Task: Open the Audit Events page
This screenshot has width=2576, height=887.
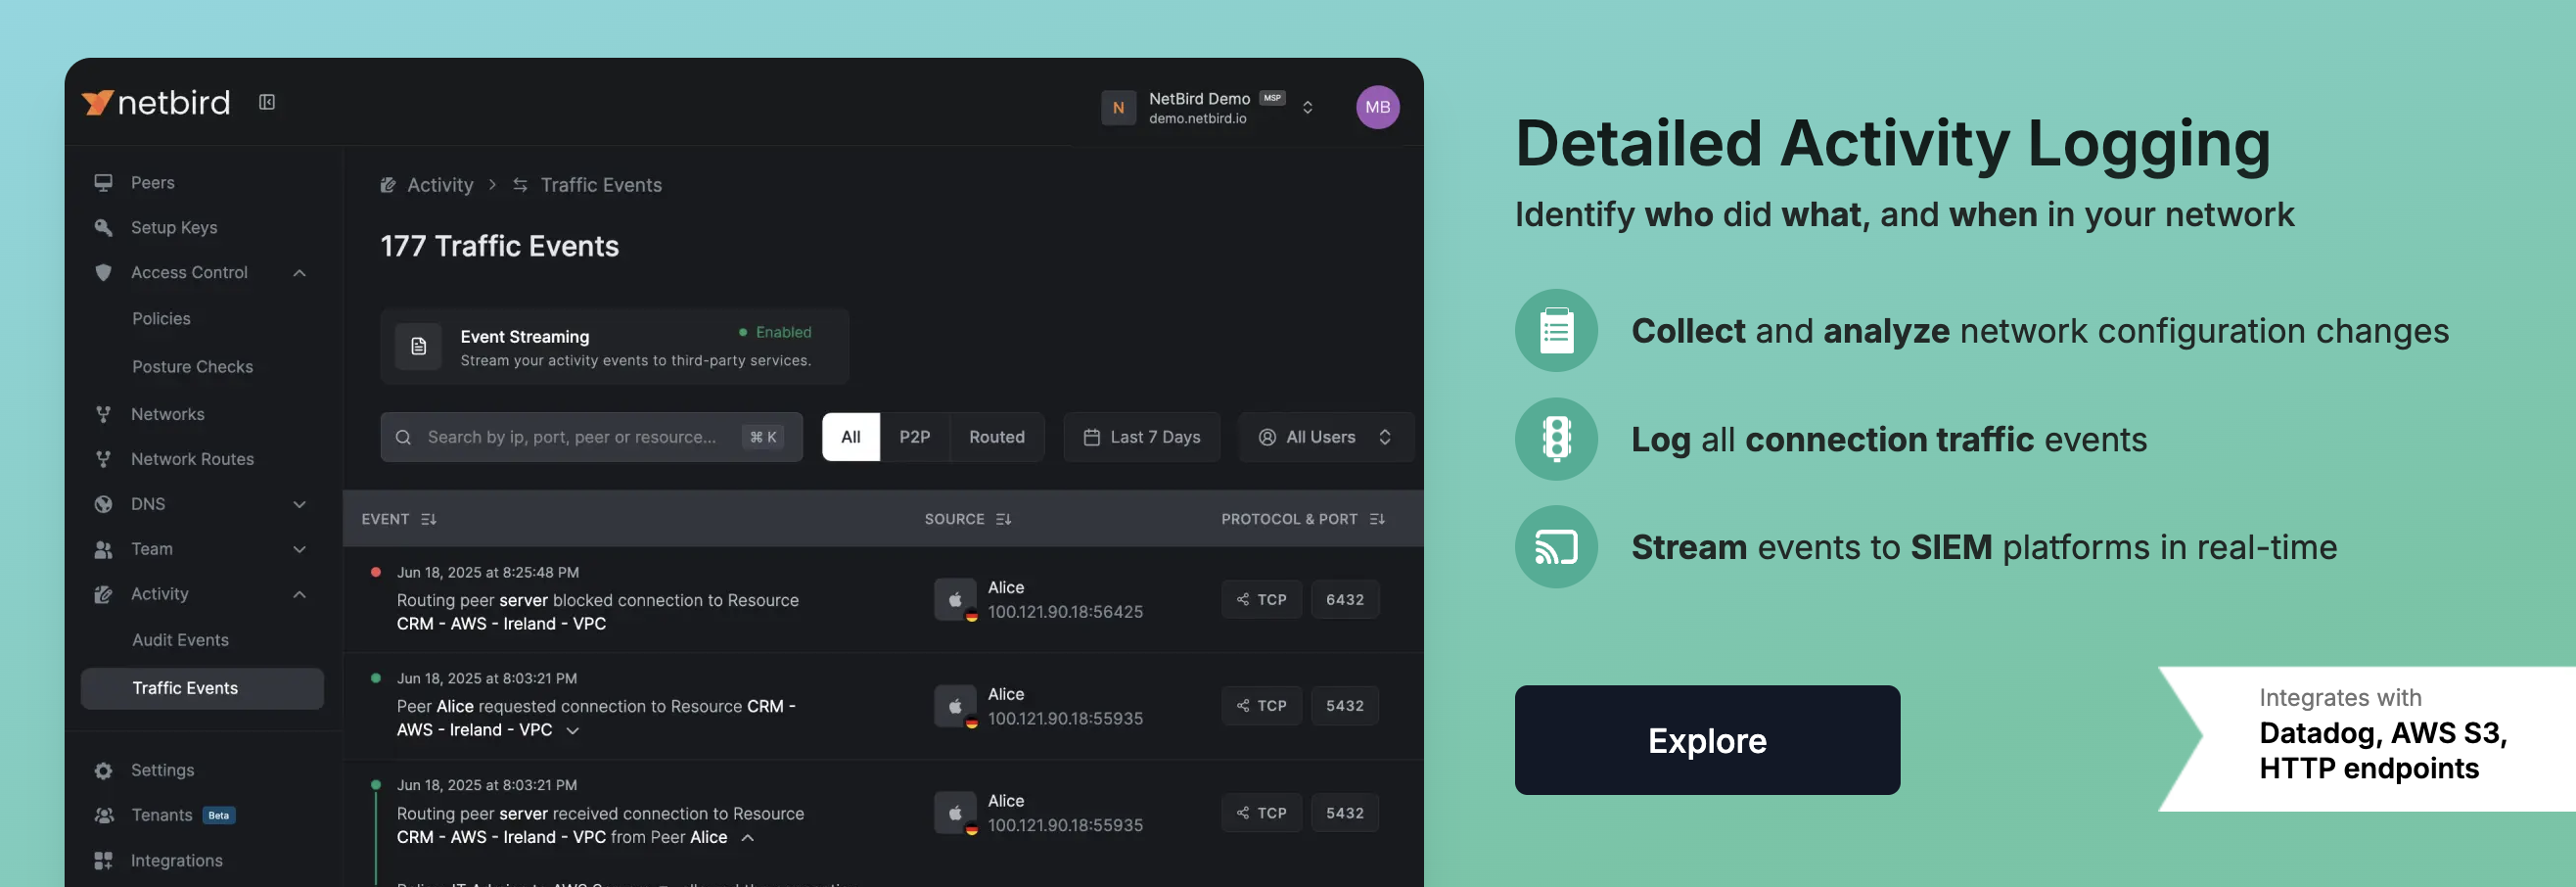Action: [181, 640]
